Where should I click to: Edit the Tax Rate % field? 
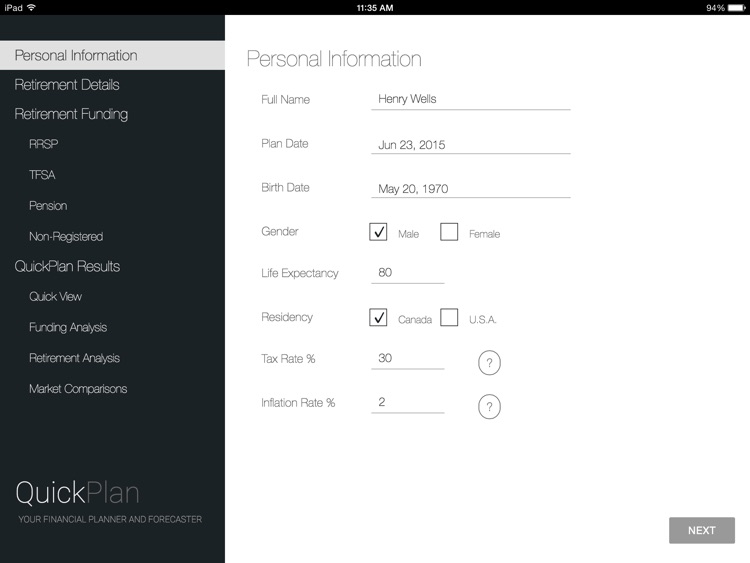click(408, 359)
